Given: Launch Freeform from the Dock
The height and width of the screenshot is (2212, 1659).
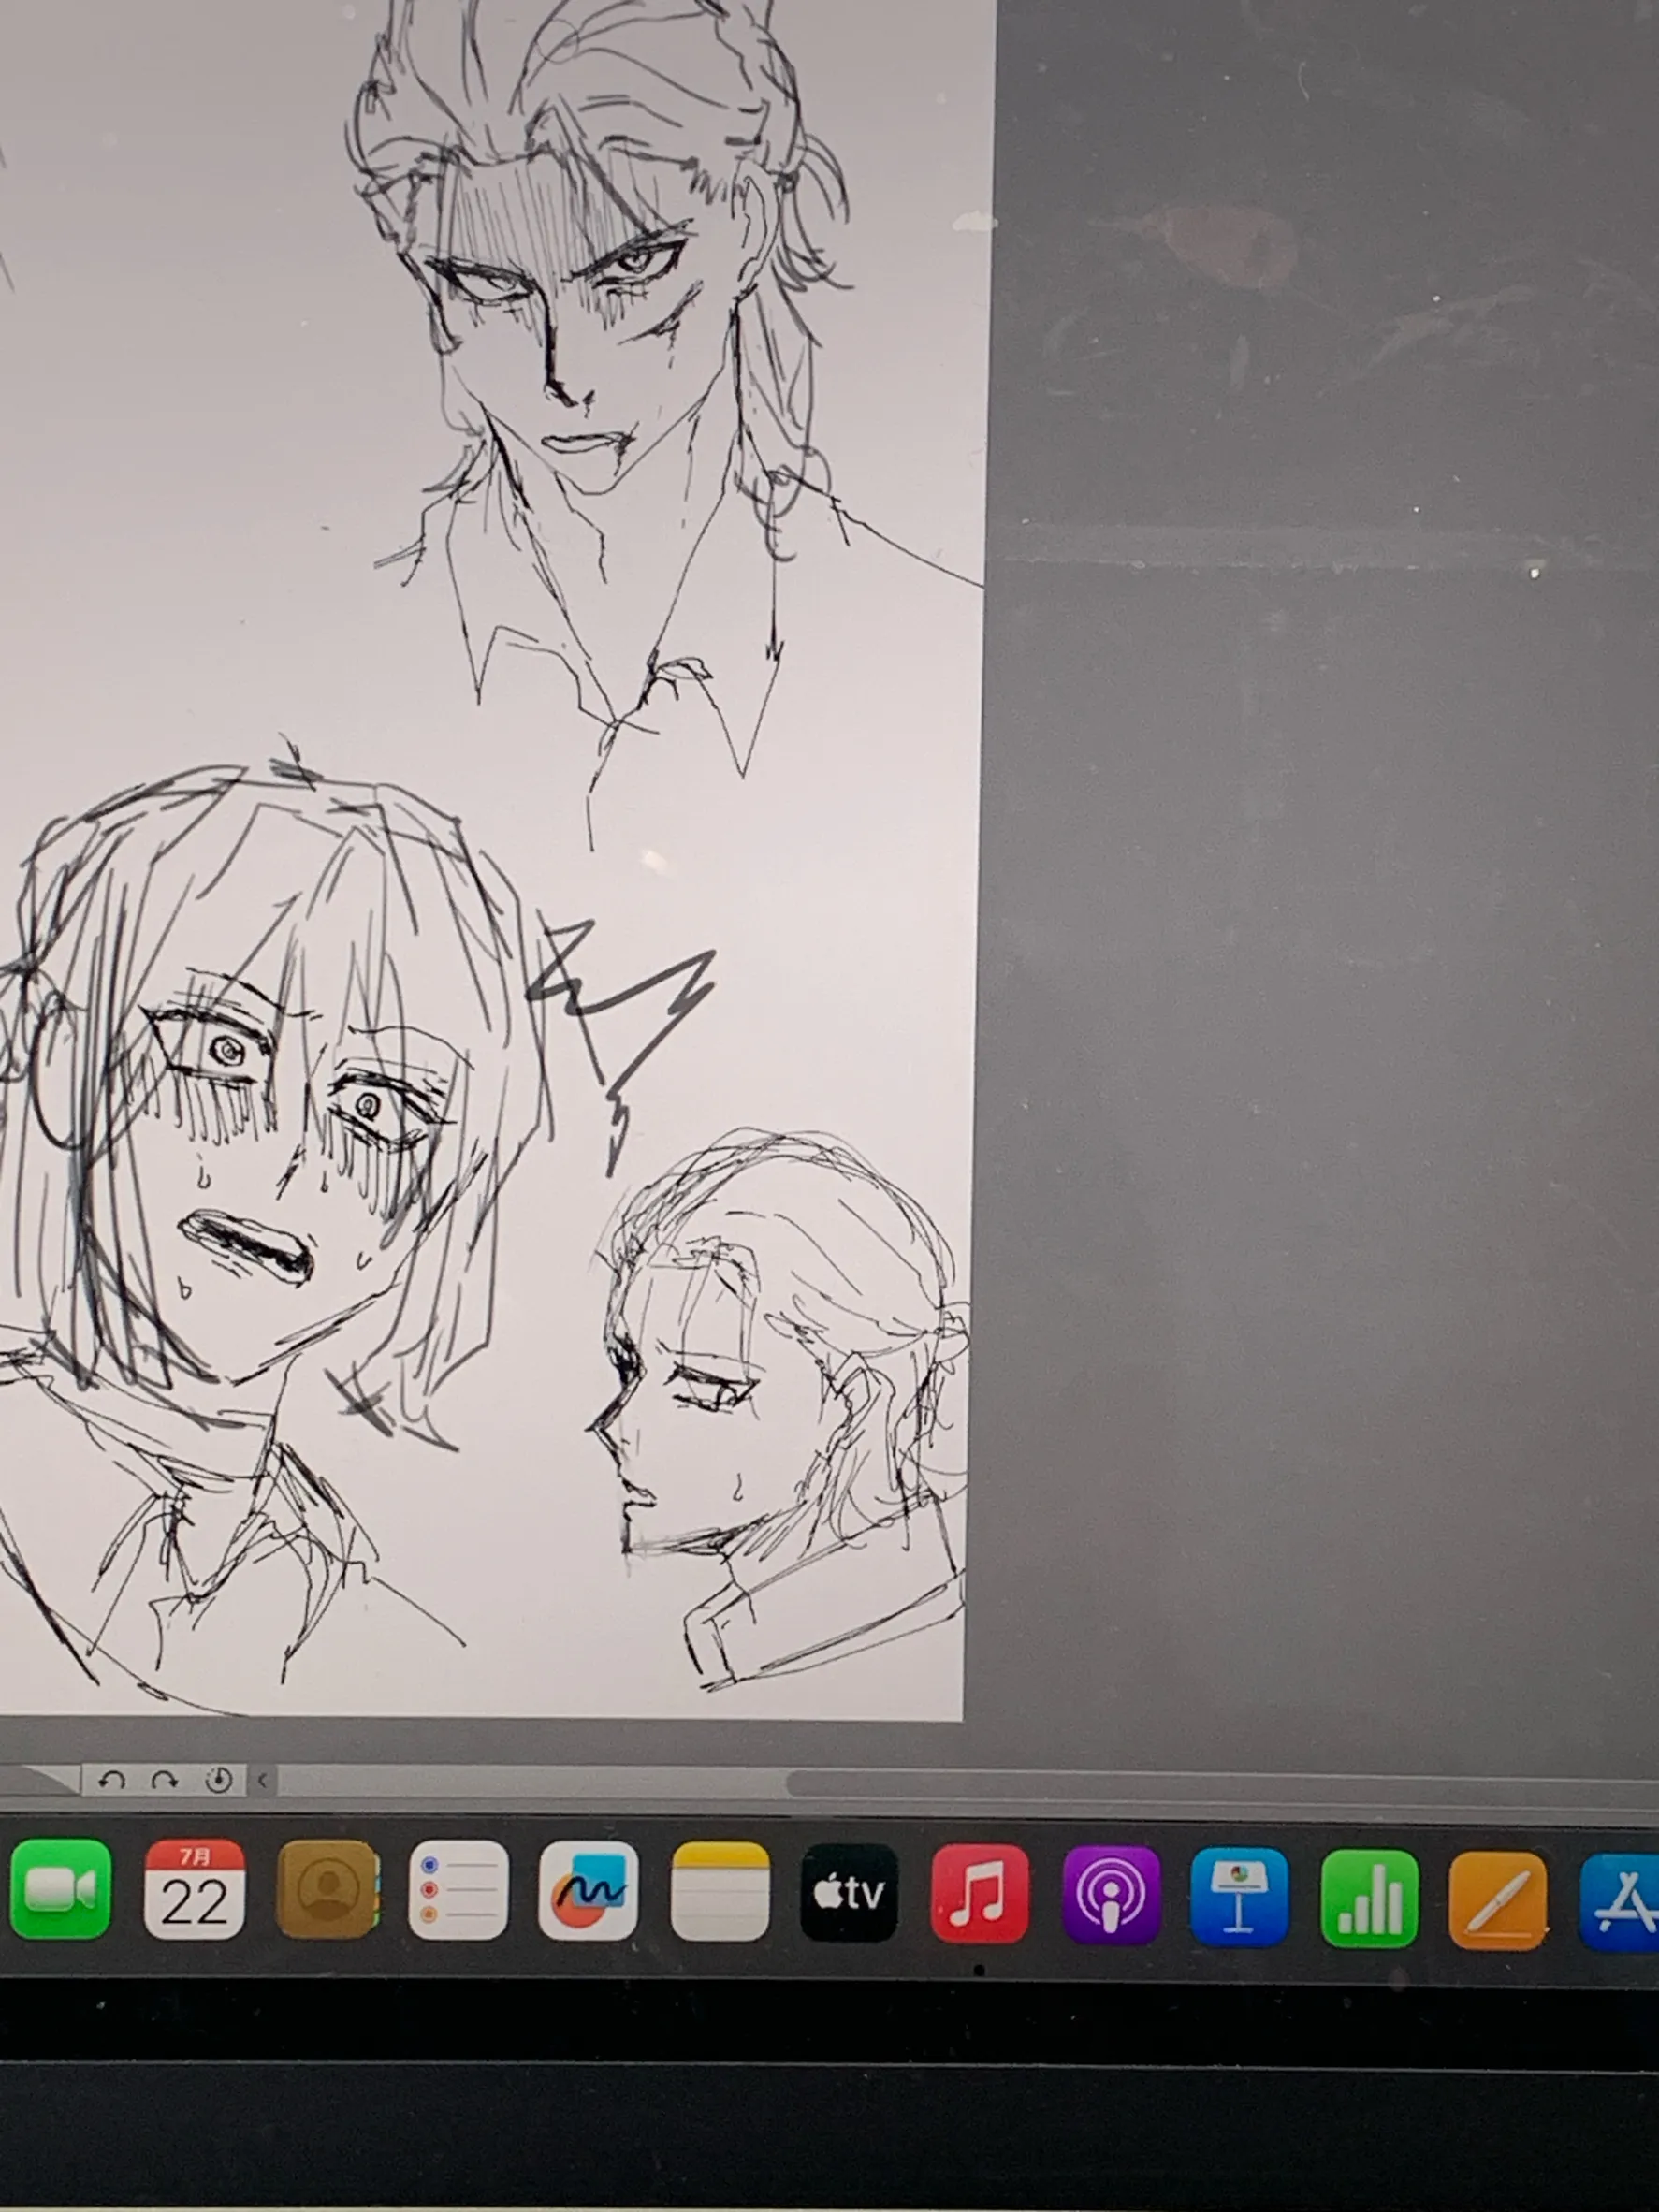Looking at the screenshot, I should (x=588, y=1890).
